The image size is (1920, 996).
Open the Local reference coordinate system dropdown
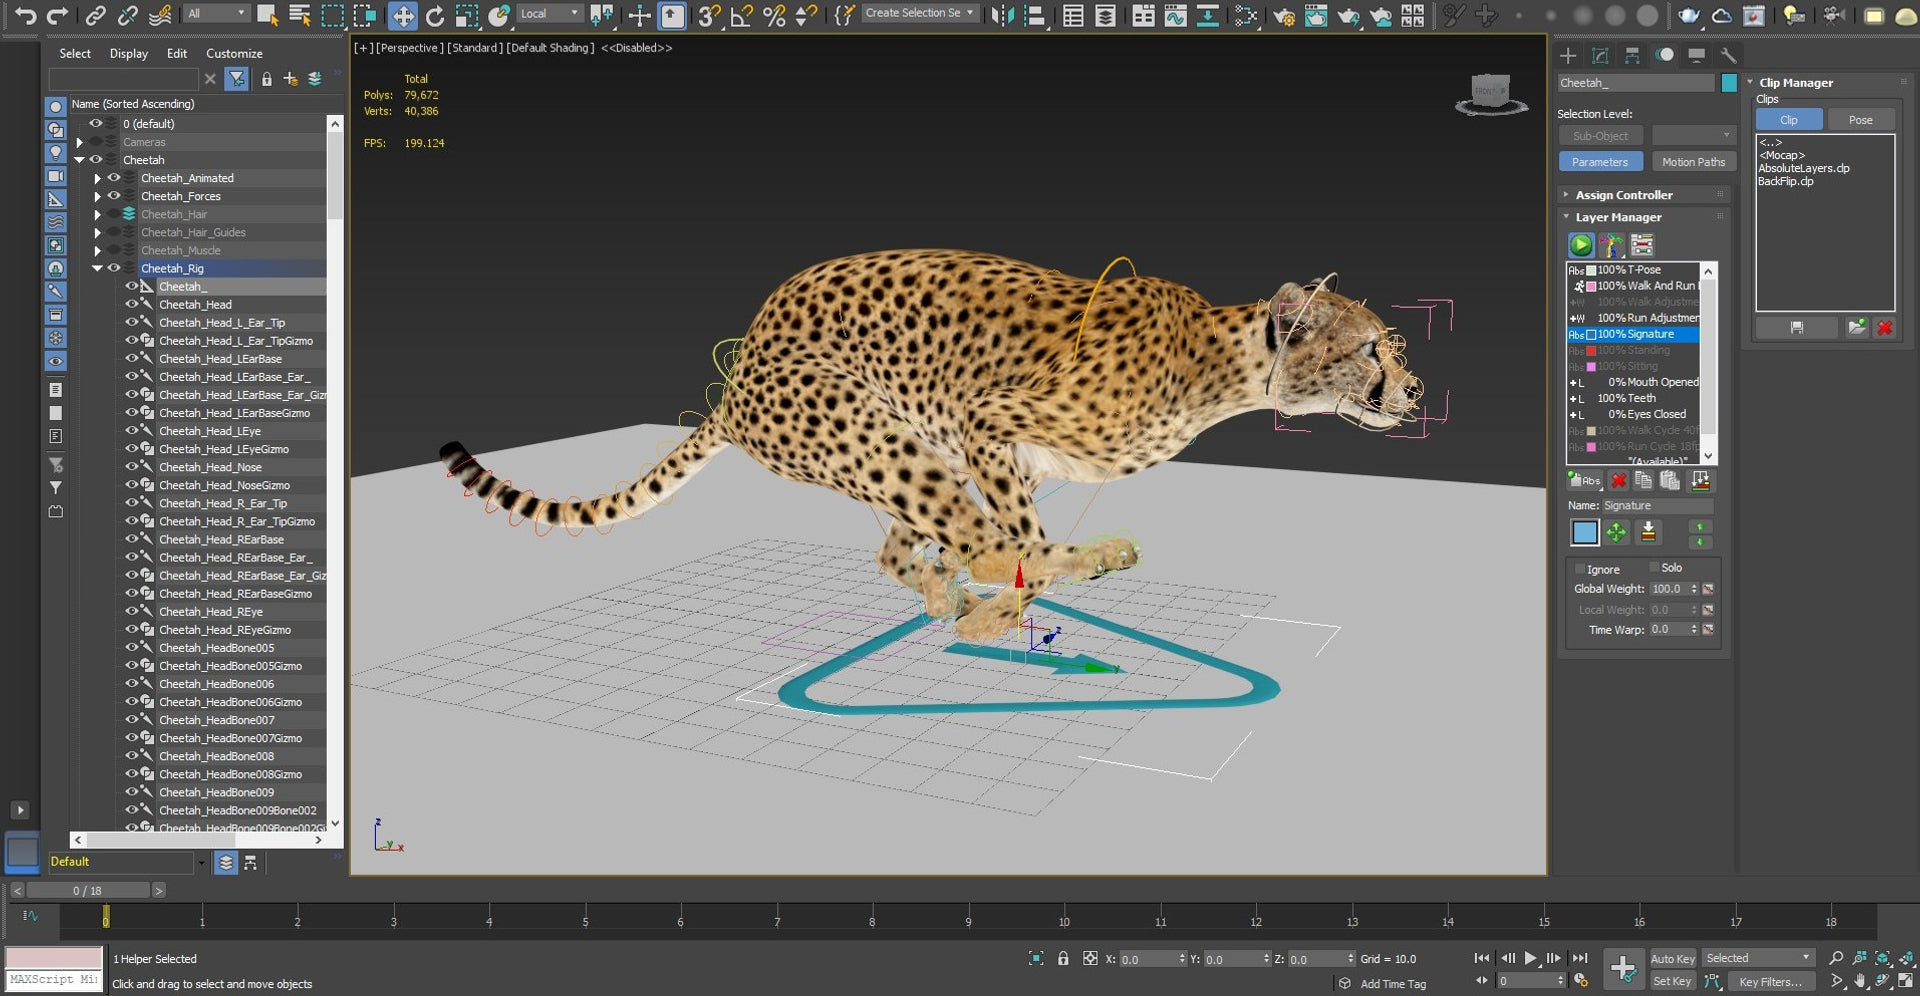pos(548,14)
